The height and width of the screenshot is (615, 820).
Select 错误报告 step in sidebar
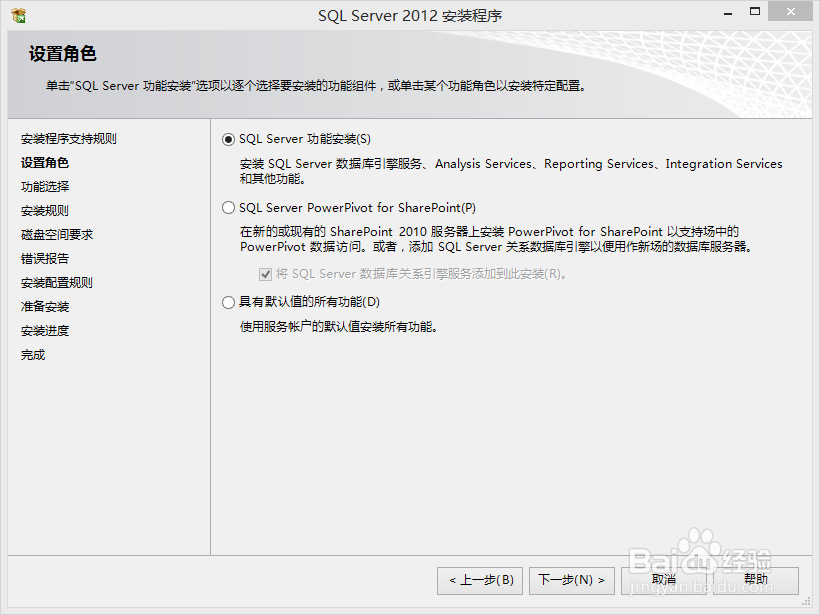click(44, 259)
